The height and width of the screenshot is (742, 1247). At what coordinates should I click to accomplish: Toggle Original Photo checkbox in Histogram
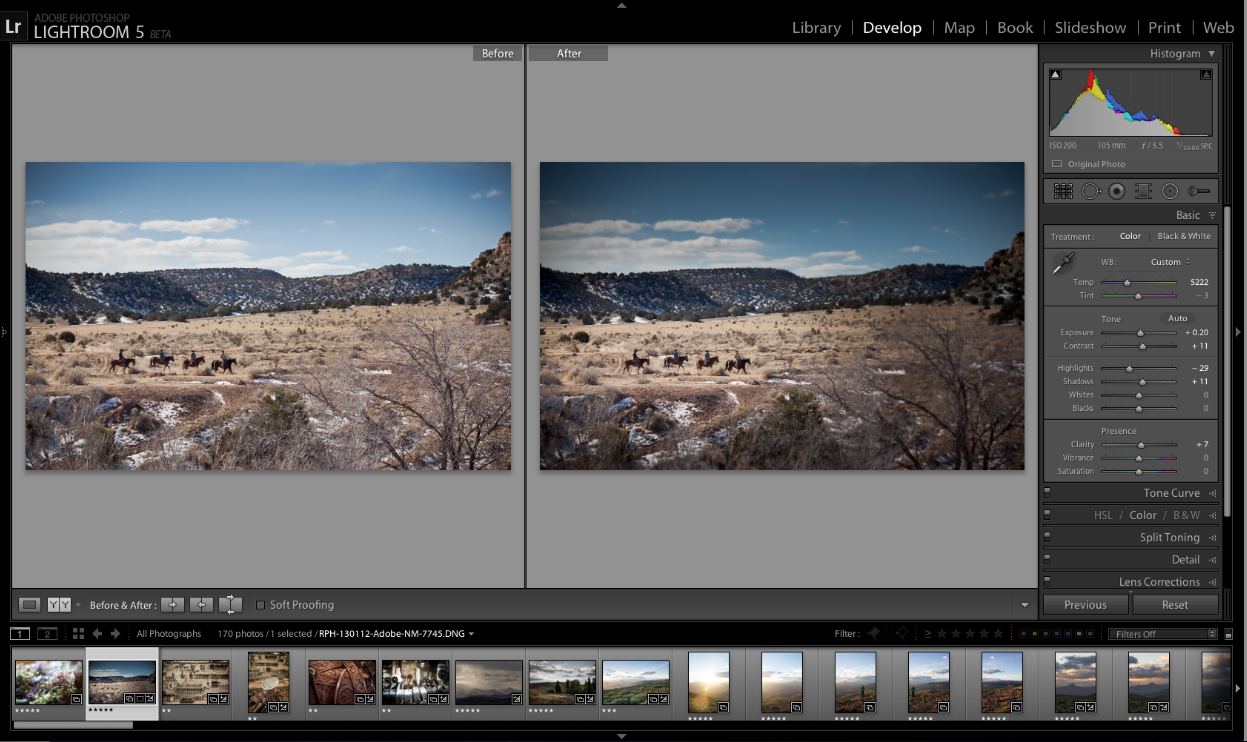[x=1057, y=164]
